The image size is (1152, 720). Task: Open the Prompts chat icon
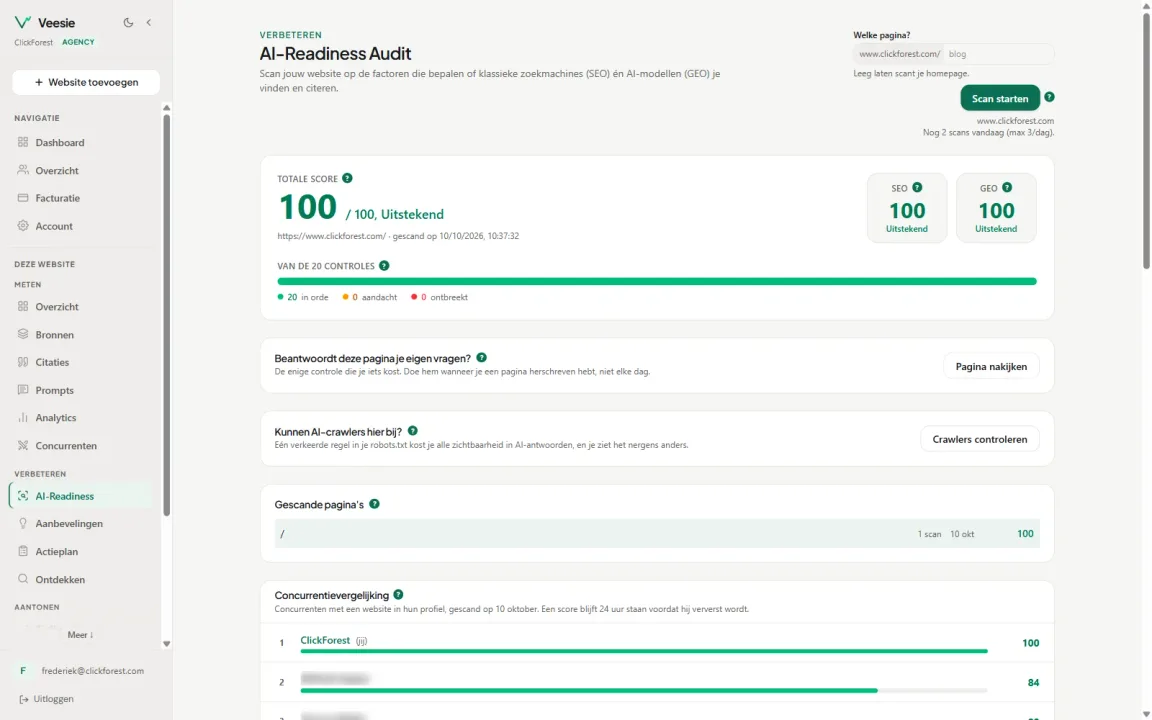click(23, 389)
